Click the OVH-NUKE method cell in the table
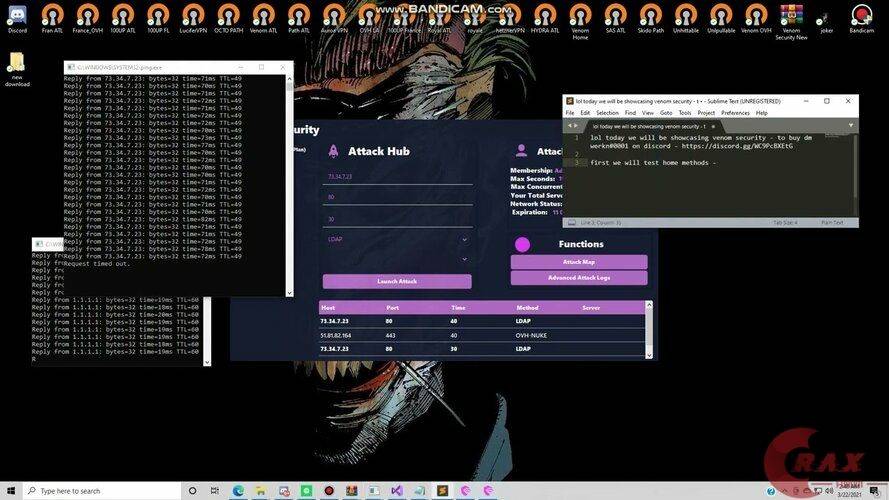The image size is (889, 500). point(531,335)
